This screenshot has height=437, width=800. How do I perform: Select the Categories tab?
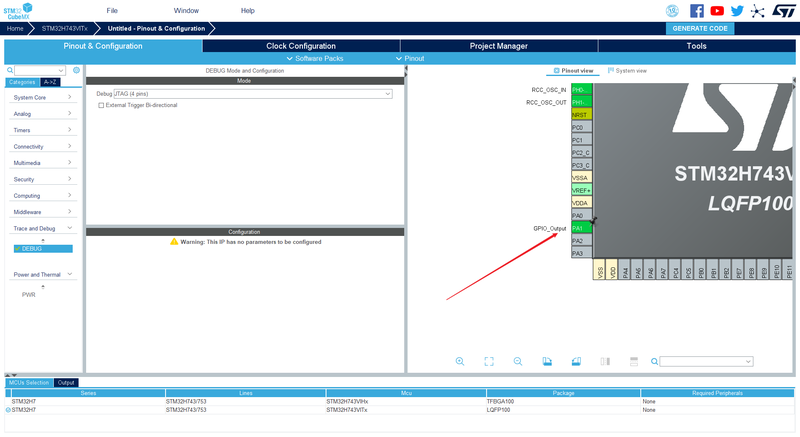(x=22, y=82)
